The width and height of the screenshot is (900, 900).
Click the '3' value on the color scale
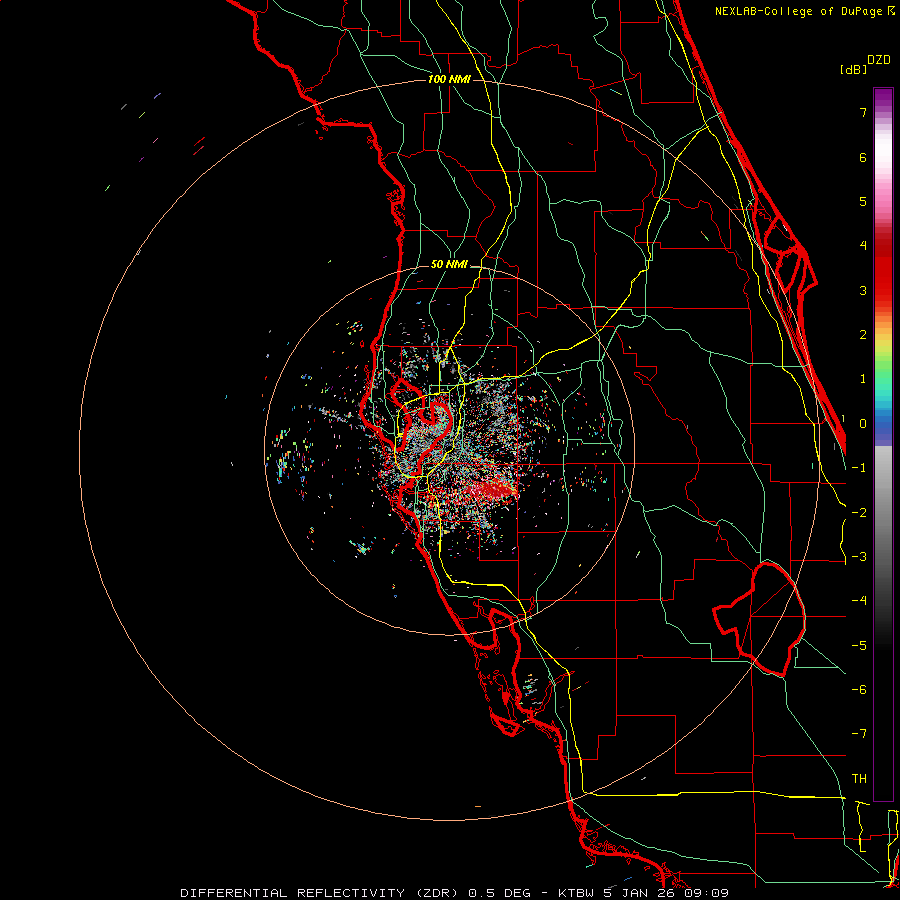863,290
